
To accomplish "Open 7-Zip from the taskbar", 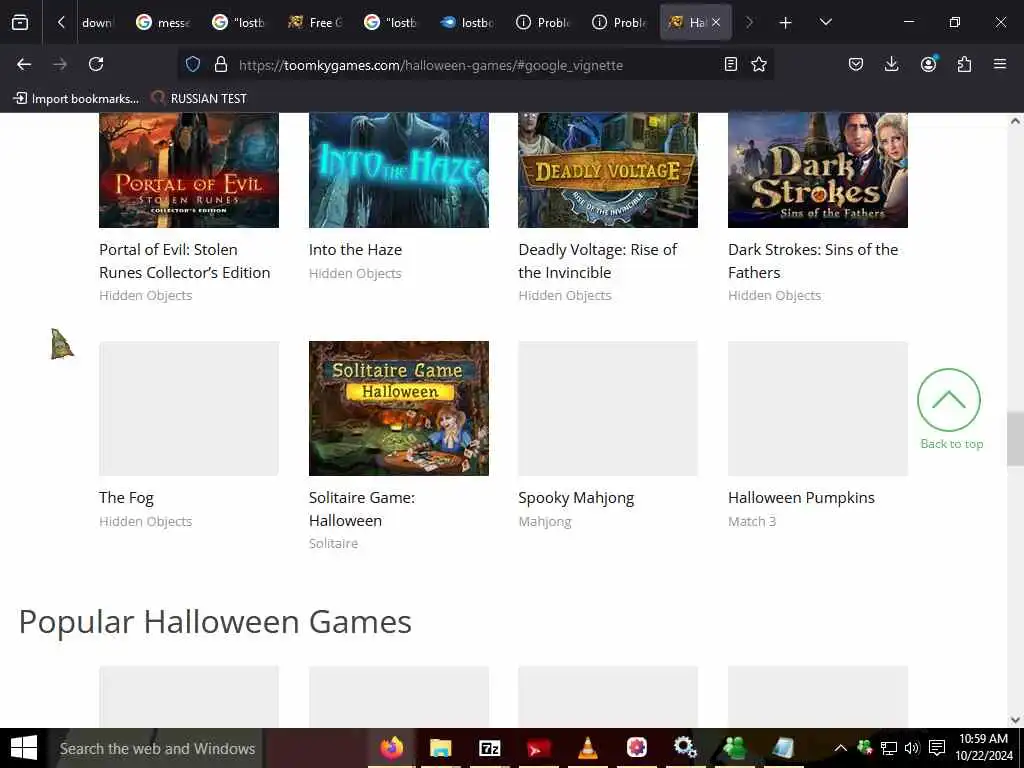I will pyautogui.click(x=490, y=748).
